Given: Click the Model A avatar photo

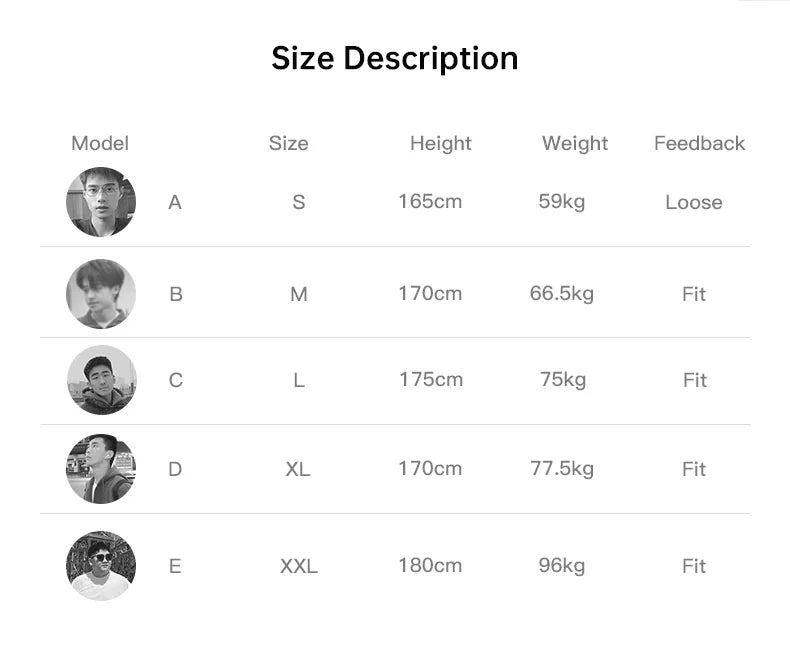Looking at the screenshot, I should point(101,202).
